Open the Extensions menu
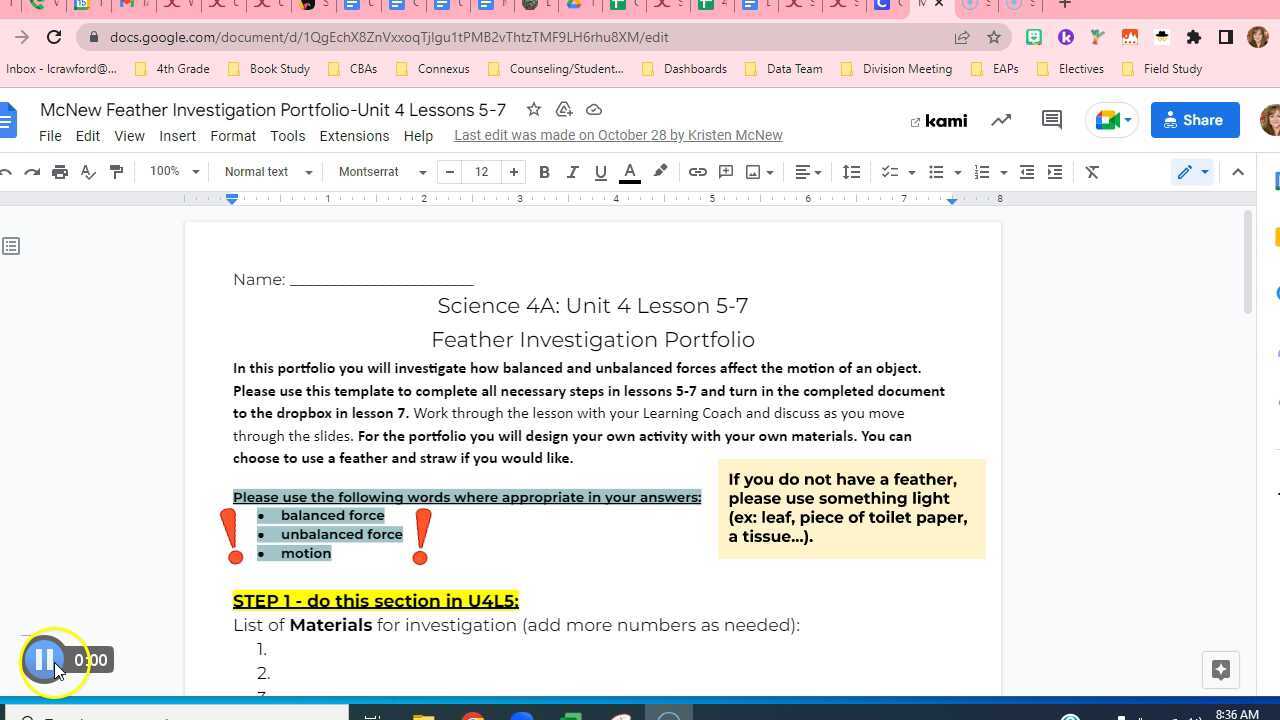1280x720 pixels. (354, 136)
